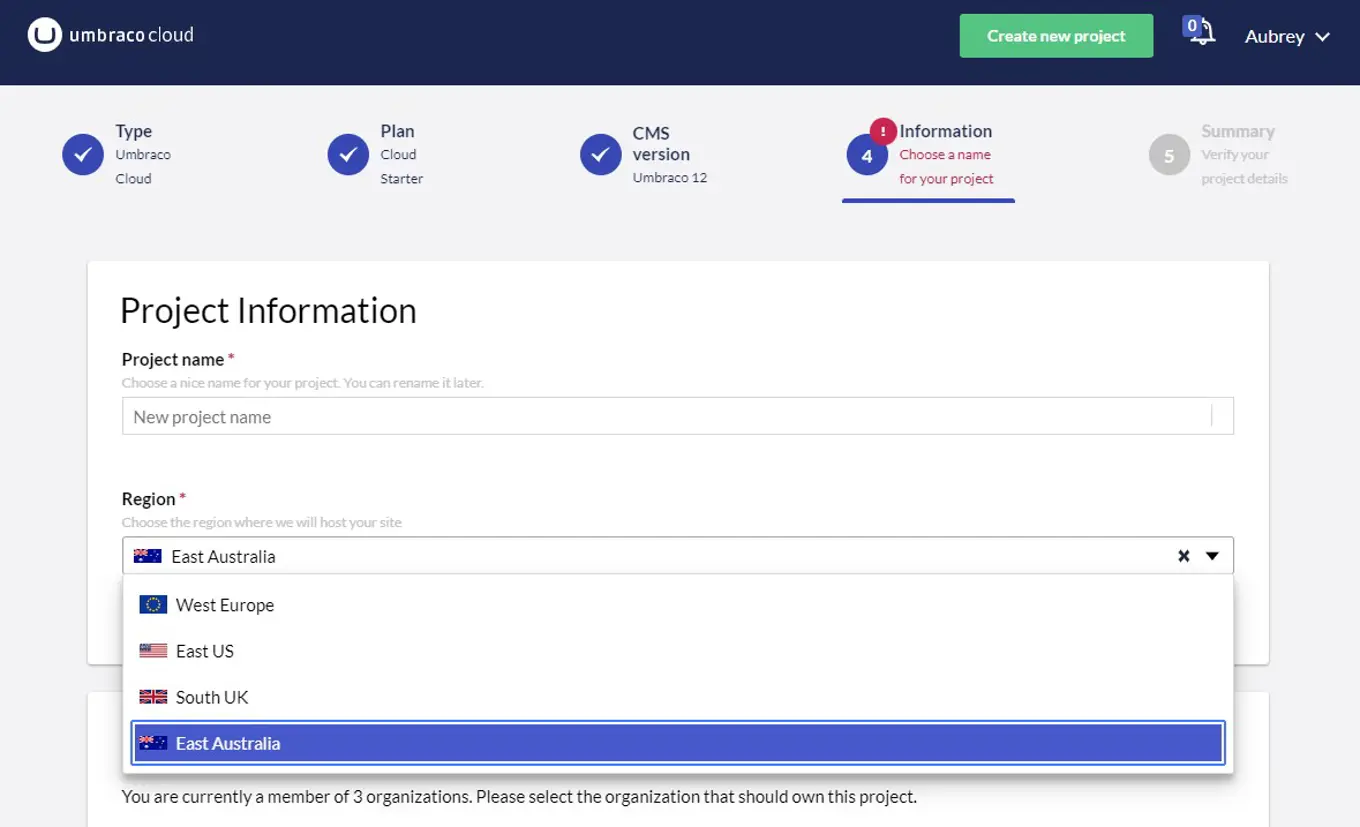Click the Project name input field
Image resolution: width=1360 pixels, height=827 pixels.
[666, 417]
